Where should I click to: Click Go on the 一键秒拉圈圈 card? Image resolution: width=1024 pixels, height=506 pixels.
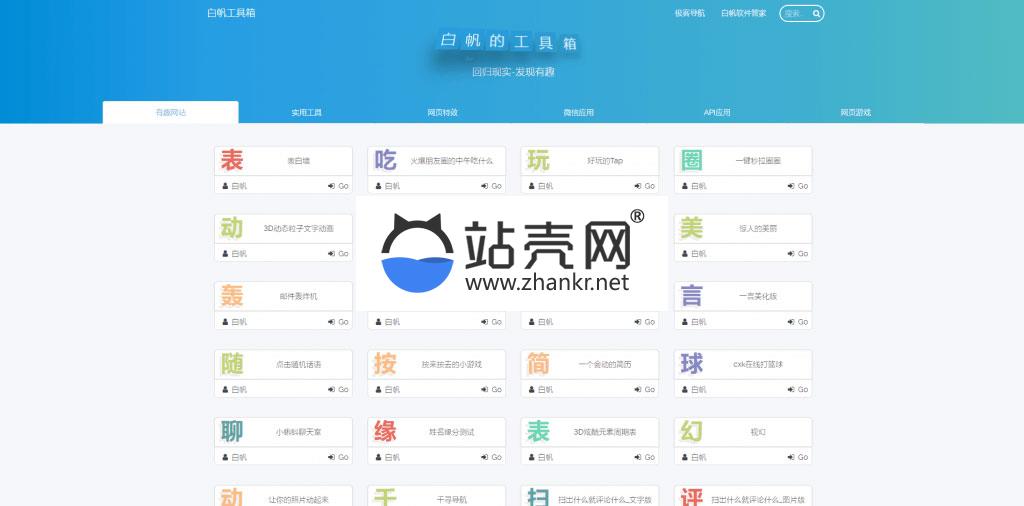(798, 186)
